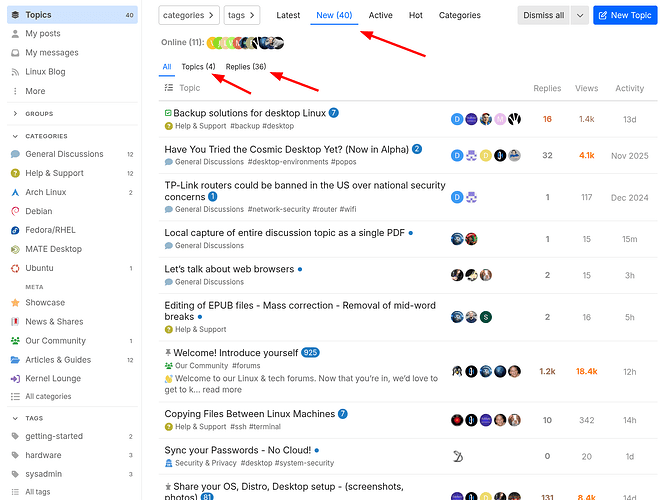Viewport: 672px width, 500px height.
Task: Toggle bulk select icon beside Topic header
Action: tap(169, 88)
